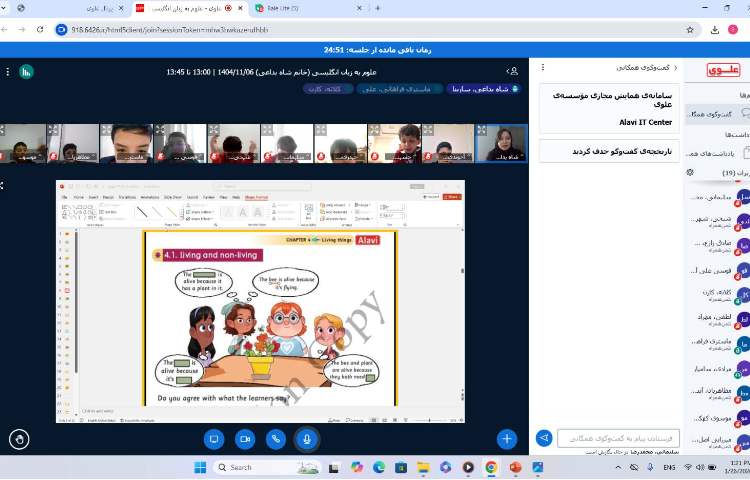Open the shared notes entry in sidebar
Screen dimensions: 750x480
coord(717,153)
